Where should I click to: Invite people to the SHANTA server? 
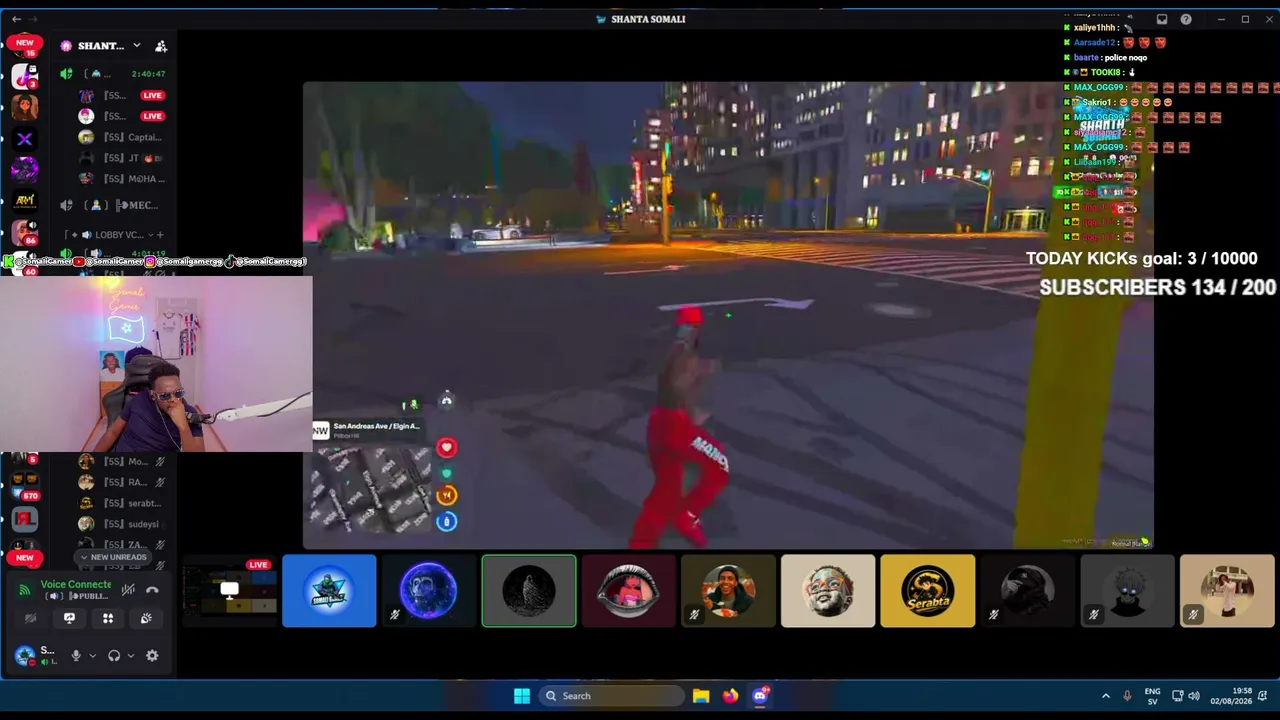tap(161, 46)
